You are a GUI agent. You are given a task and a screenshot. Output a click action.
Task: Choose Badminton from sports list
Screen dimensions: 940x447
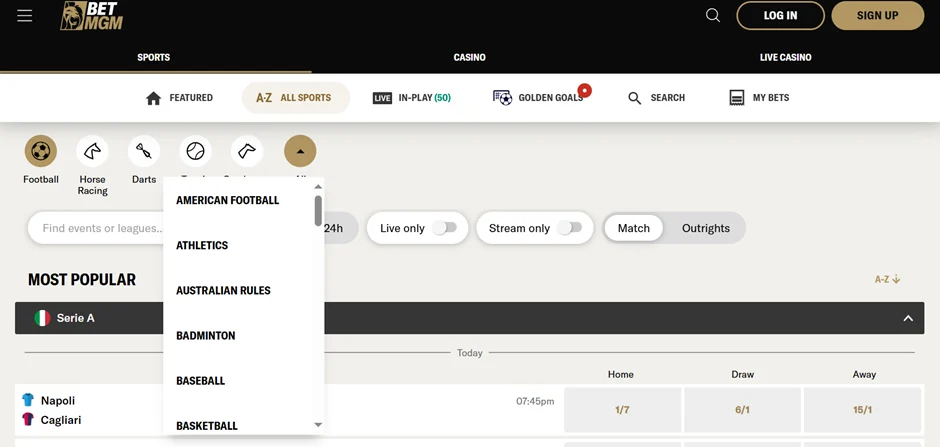coord(206,336)
